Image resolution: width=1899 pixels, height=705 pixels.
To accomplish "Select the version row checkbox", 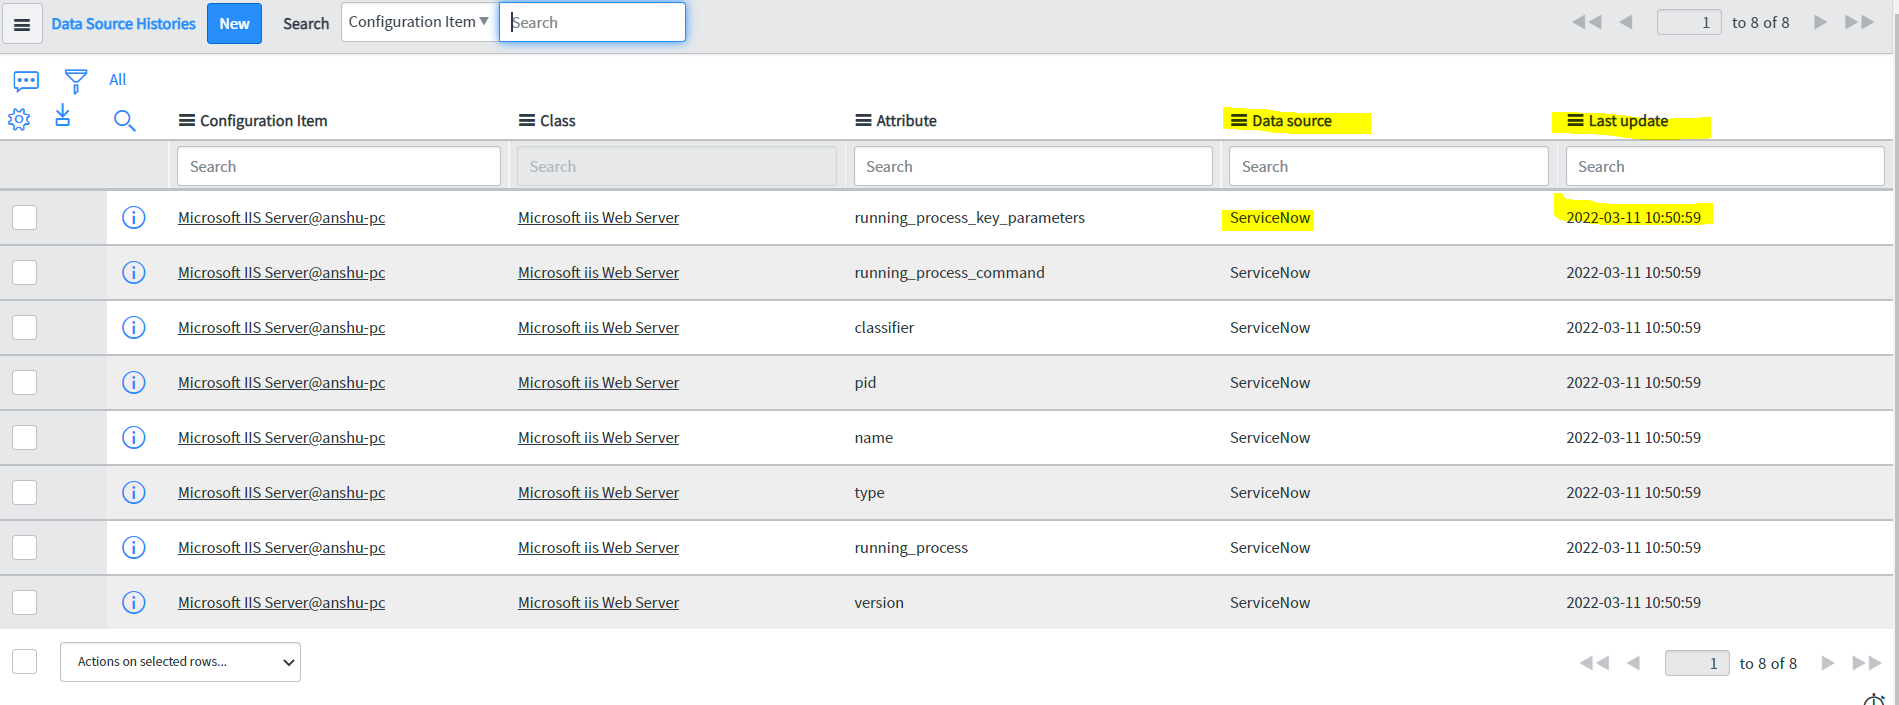I will (x=25, y=602).
